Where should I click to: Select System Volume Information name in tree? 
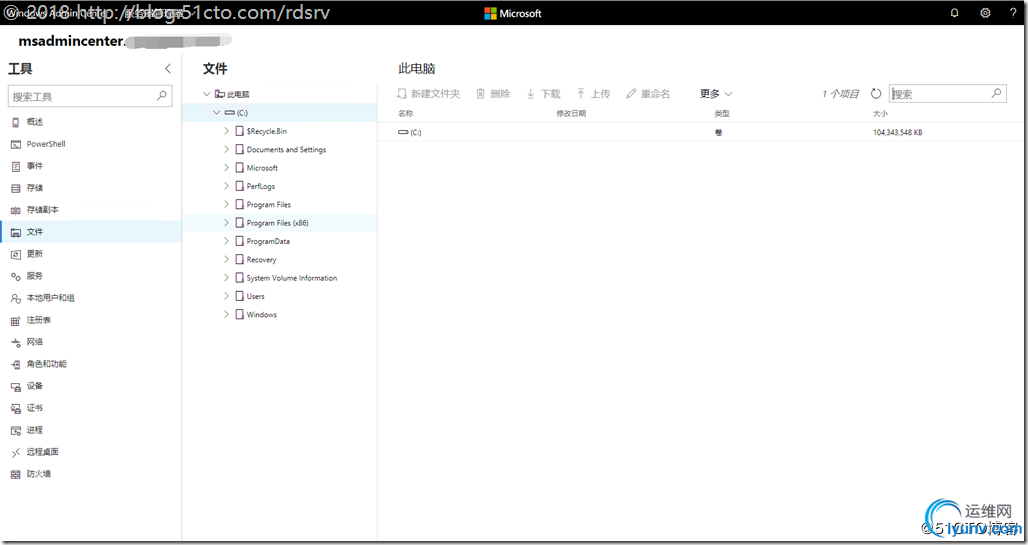point(292,278)
